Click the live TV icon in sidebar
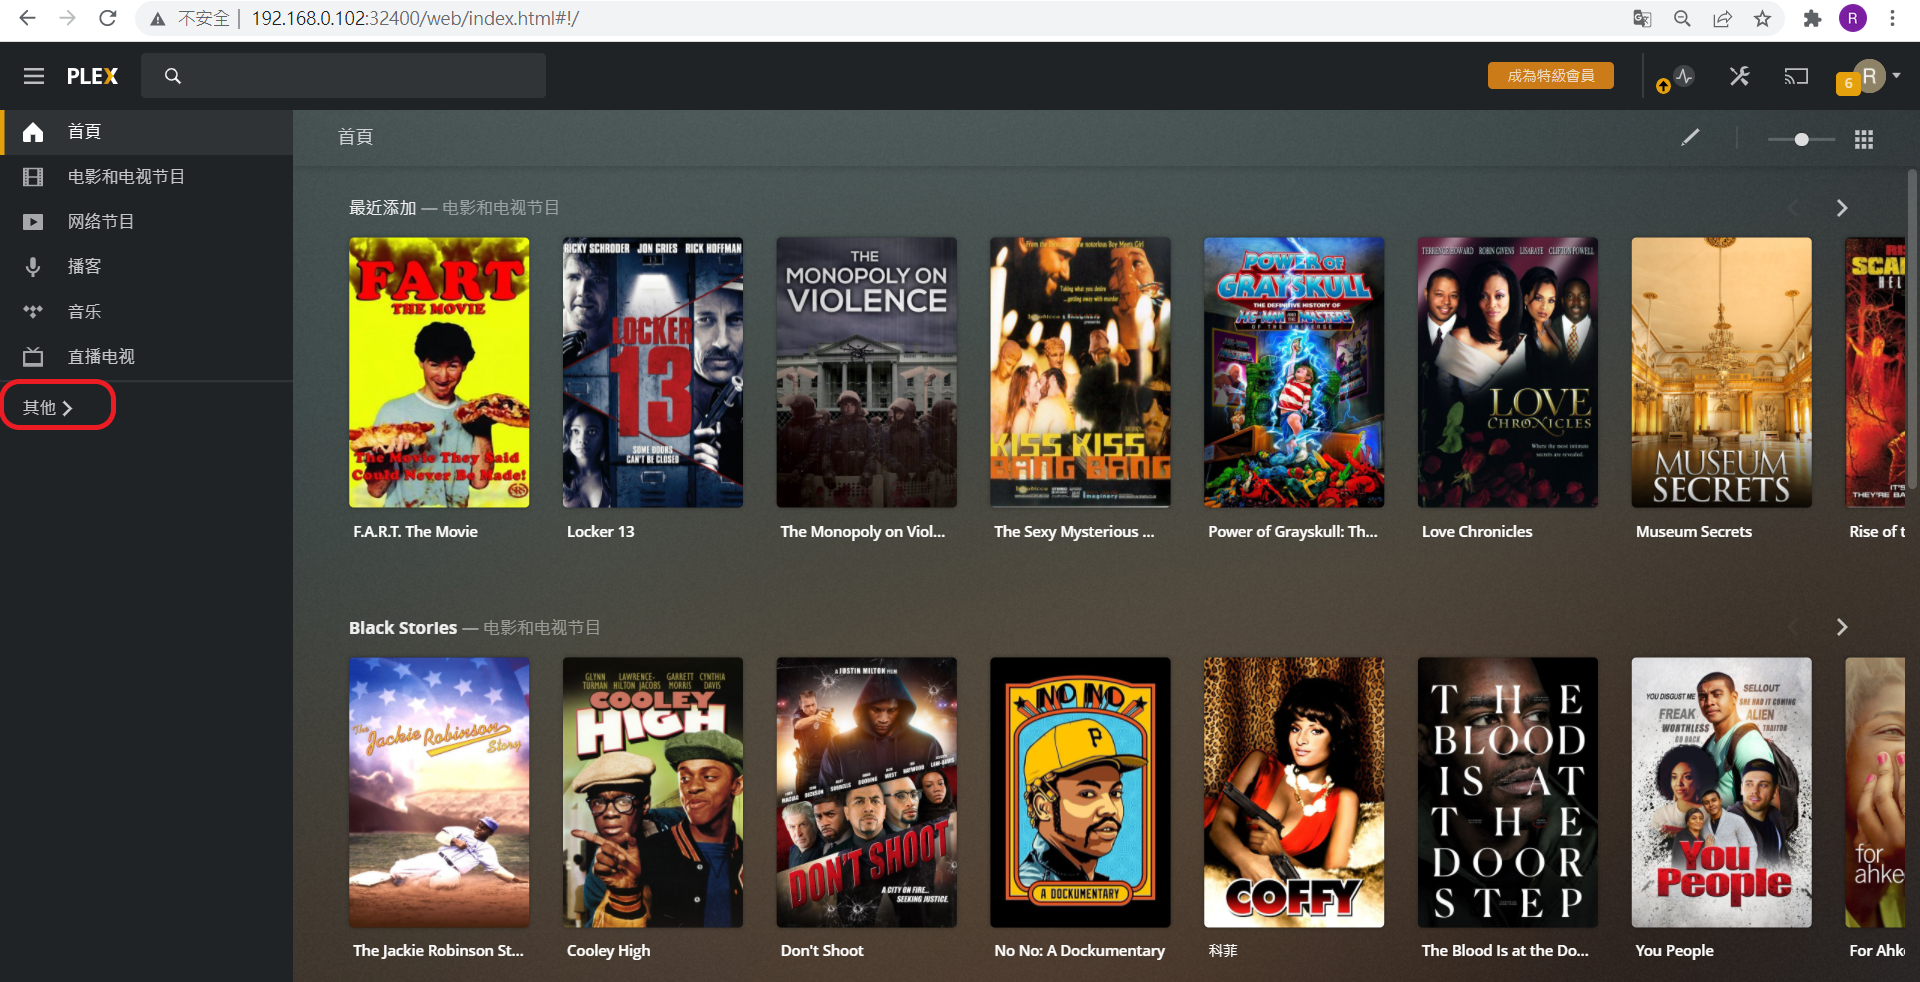Image resolution: width=1920 pixels, height=982 pixels. [x=33, y=357]
